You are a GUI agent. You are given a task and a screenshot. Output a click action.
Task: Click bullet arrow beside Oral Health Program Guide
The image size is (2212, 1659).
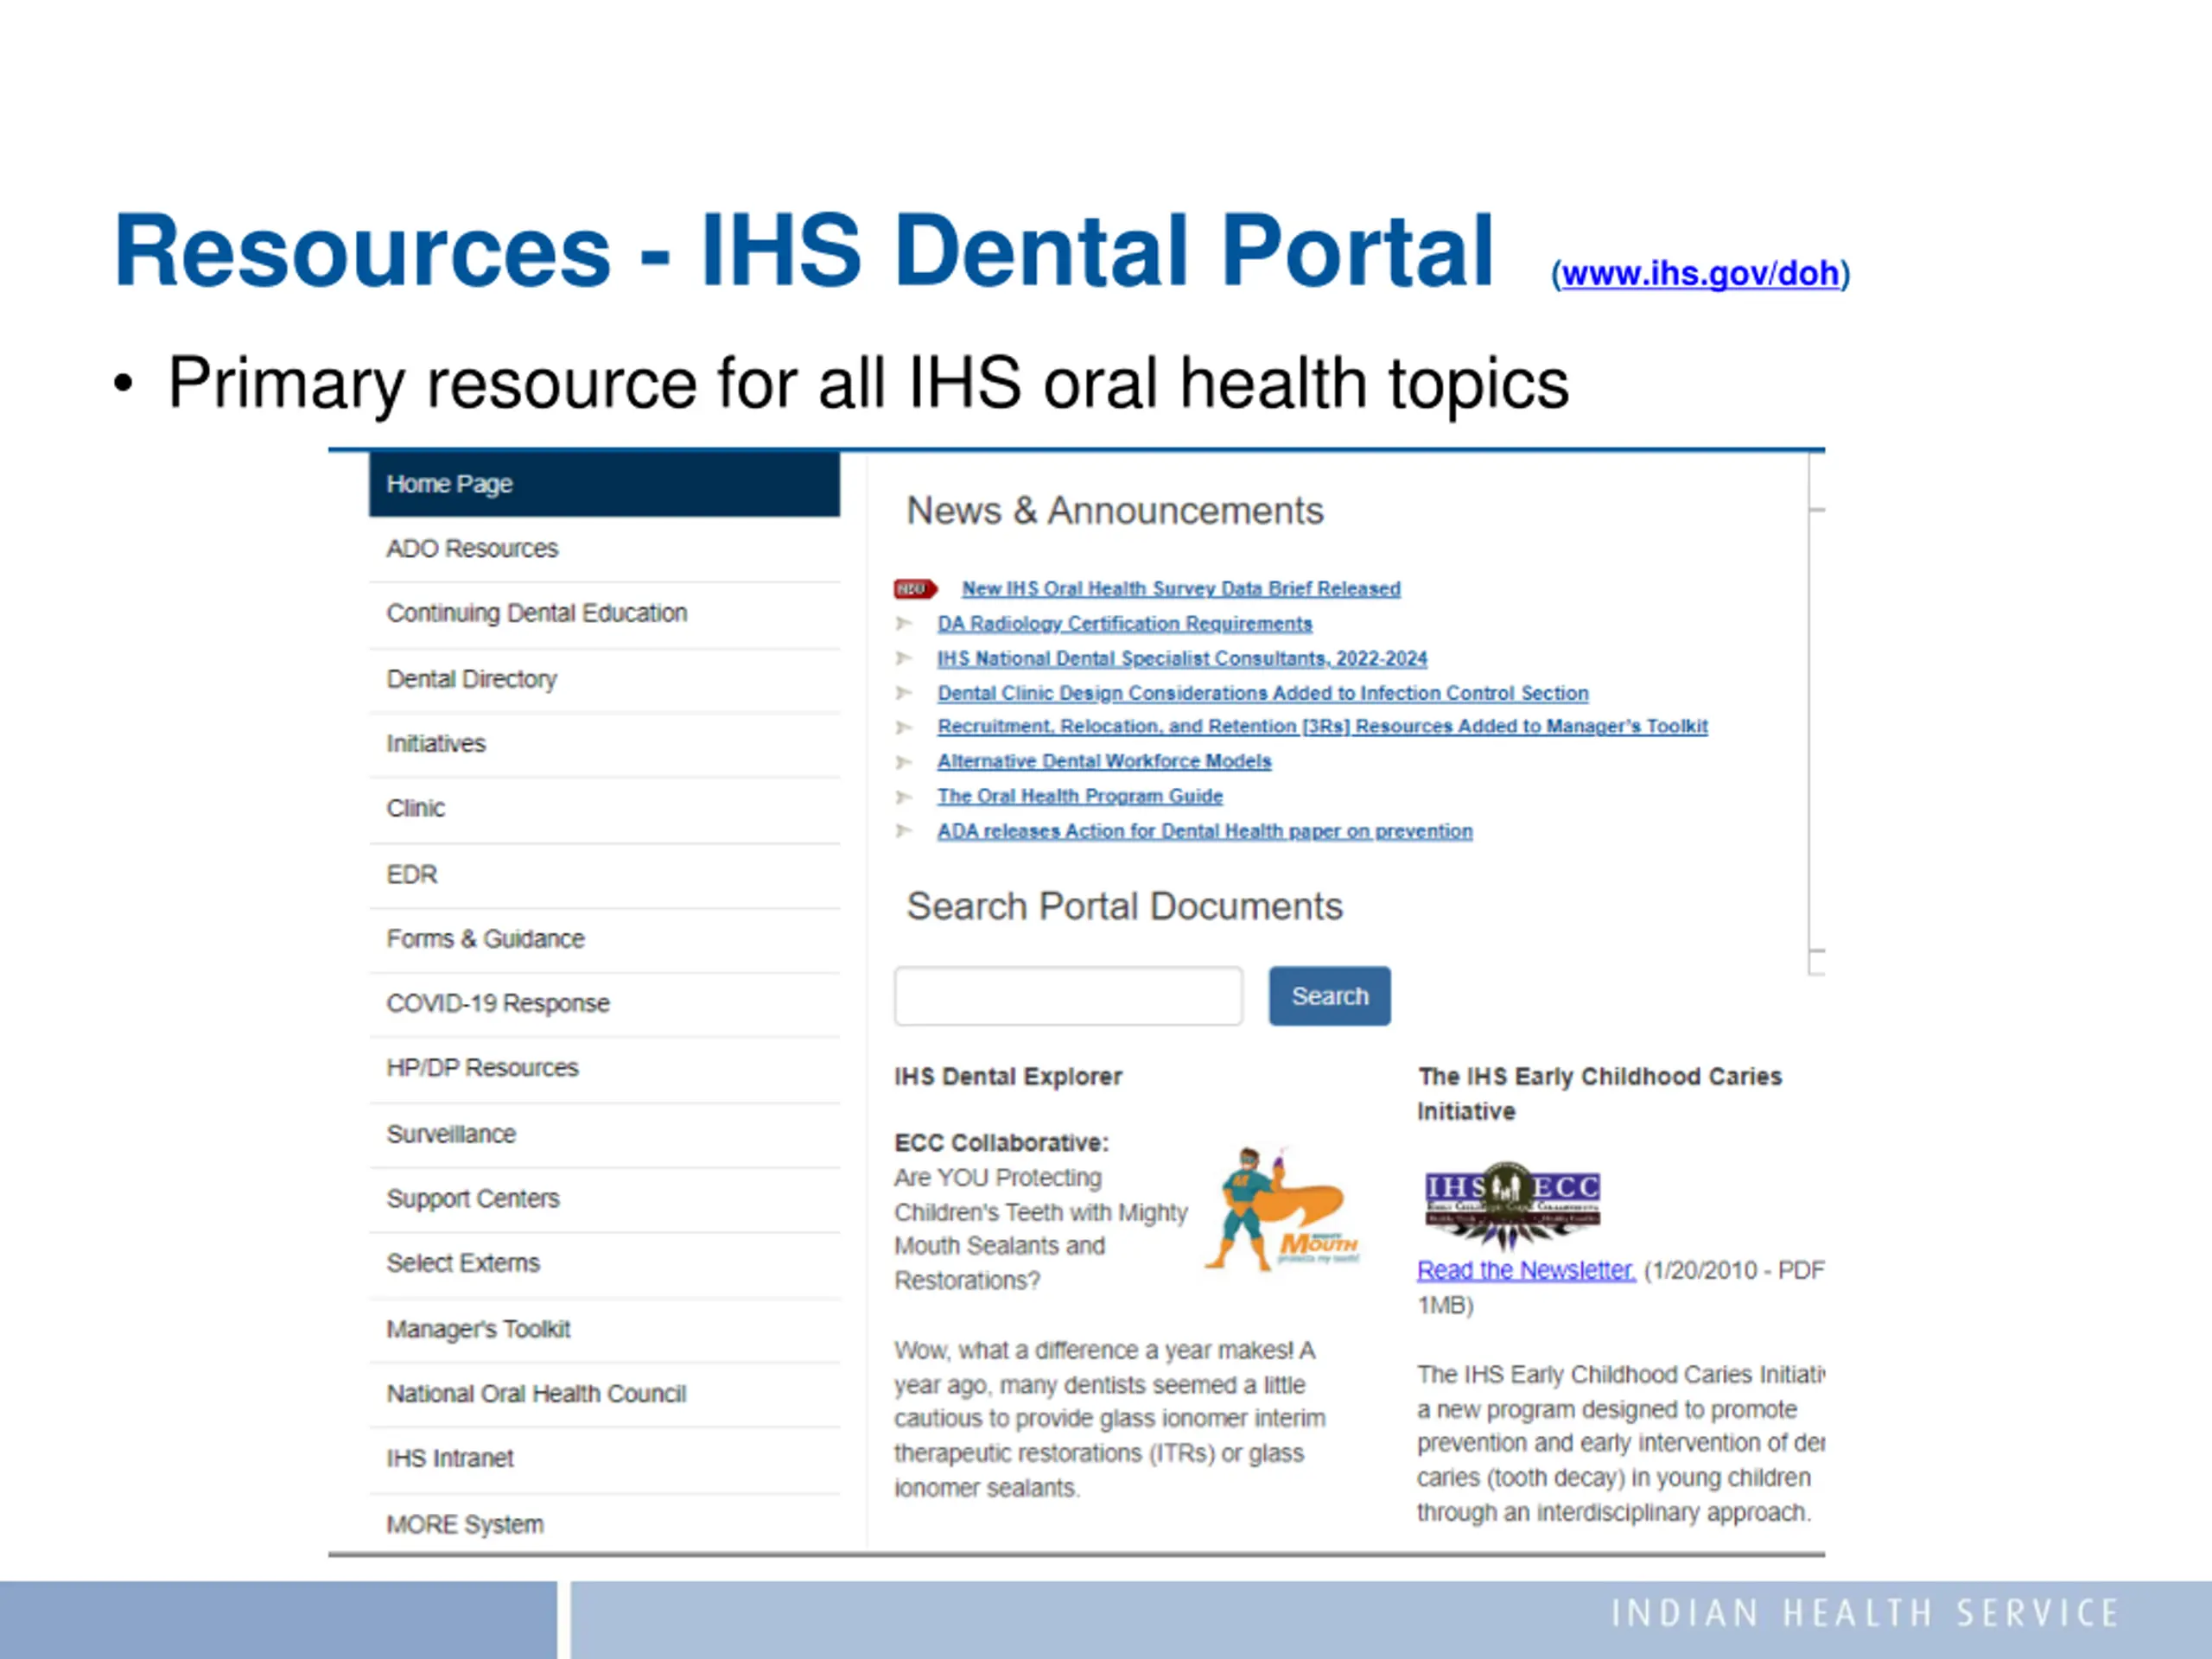(904, 797)
